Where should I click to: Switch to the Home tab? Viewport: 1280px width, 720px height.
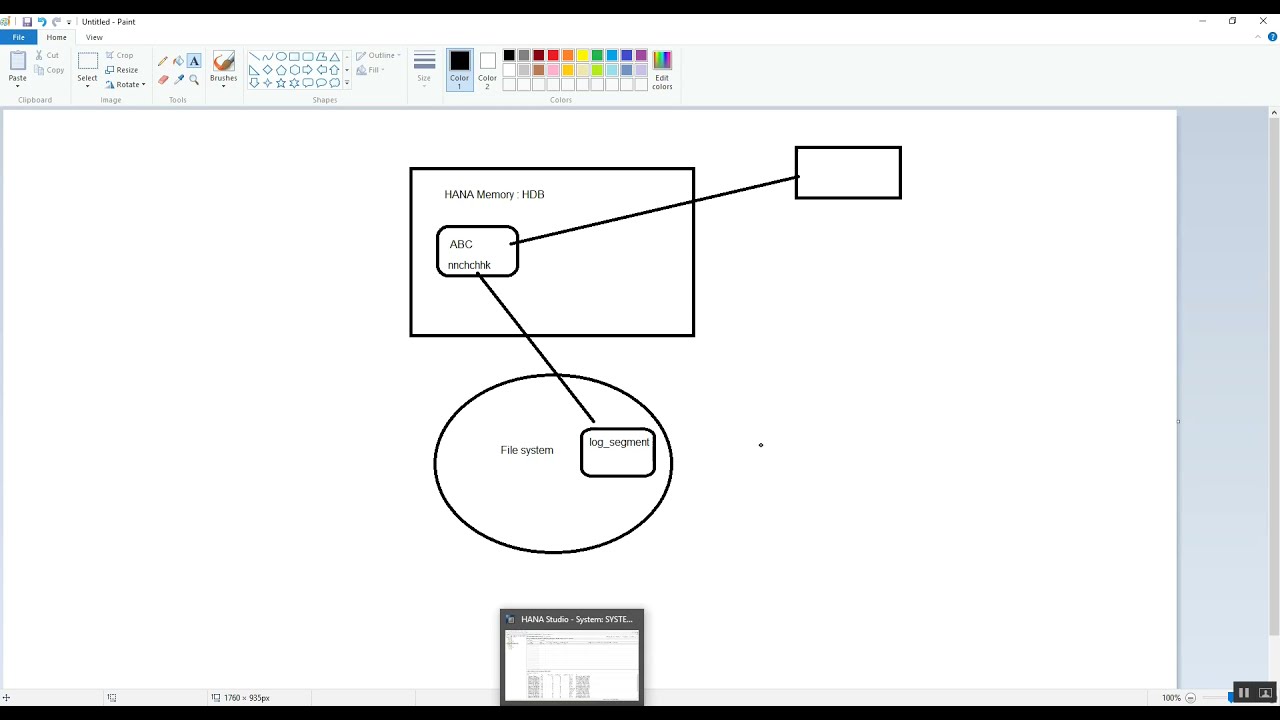(x=57, y=37)
